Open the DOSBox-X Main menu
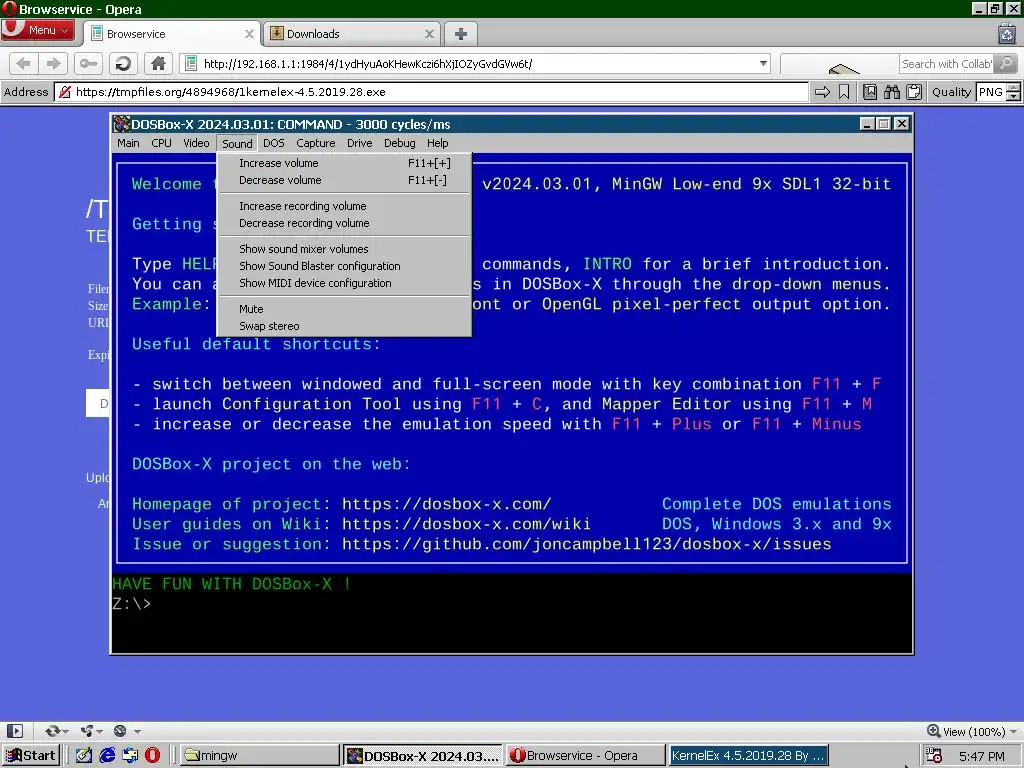This screenshot has height=768, width=1024. click(128, 143)
